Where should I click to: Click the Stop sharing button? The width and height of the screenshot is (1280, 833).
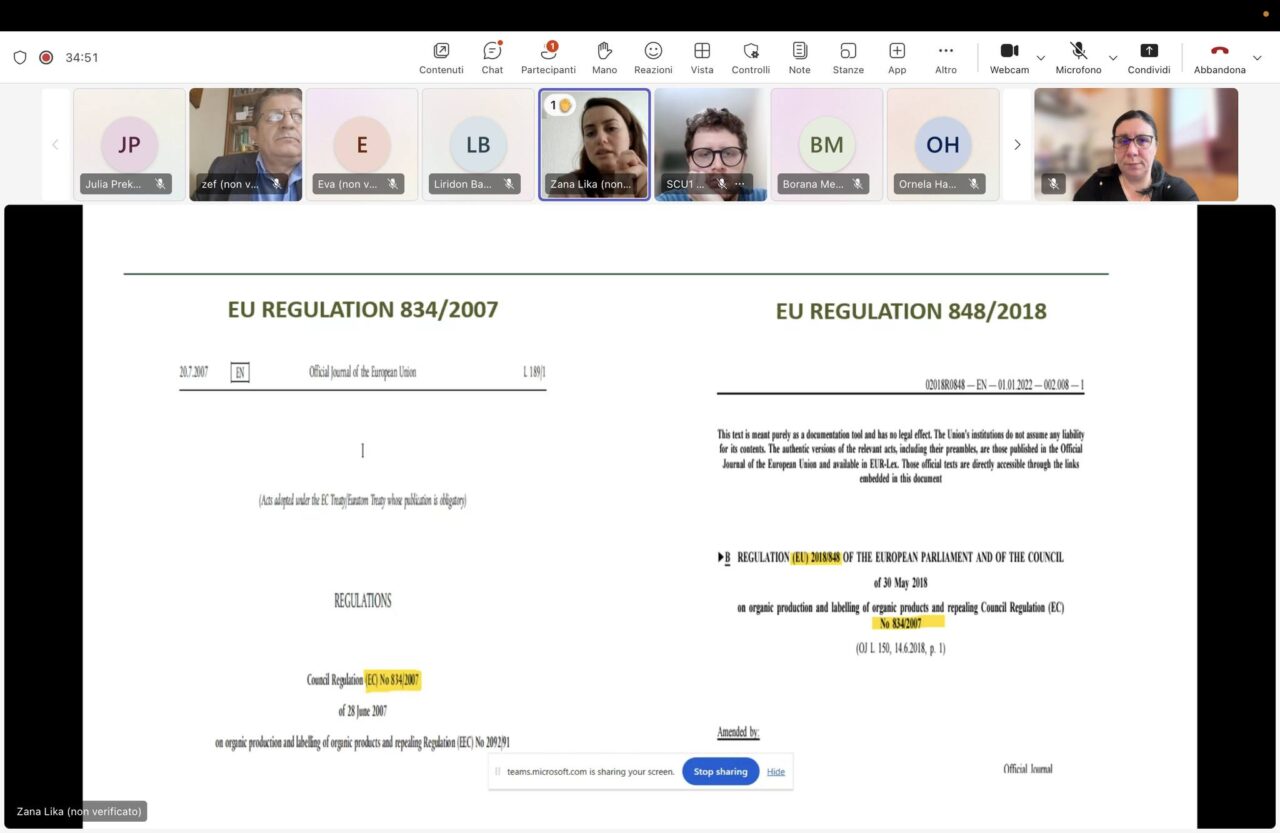coord(720,771)
